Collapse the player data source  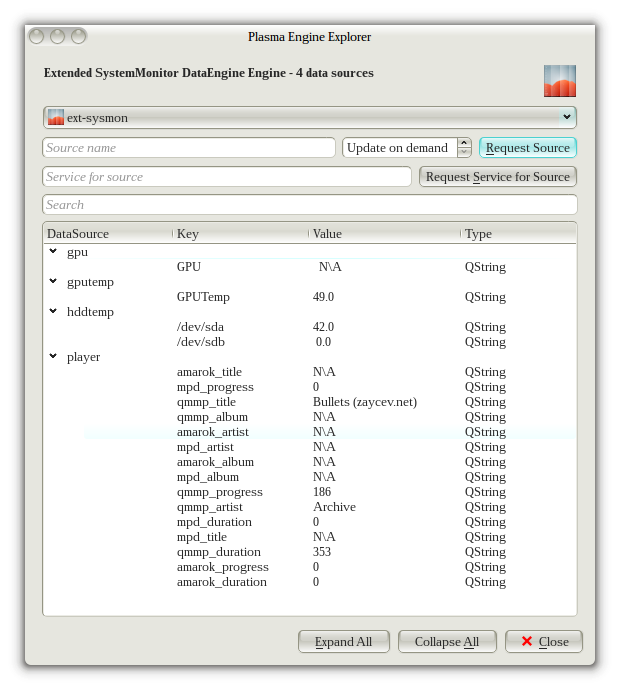(52, 357)
